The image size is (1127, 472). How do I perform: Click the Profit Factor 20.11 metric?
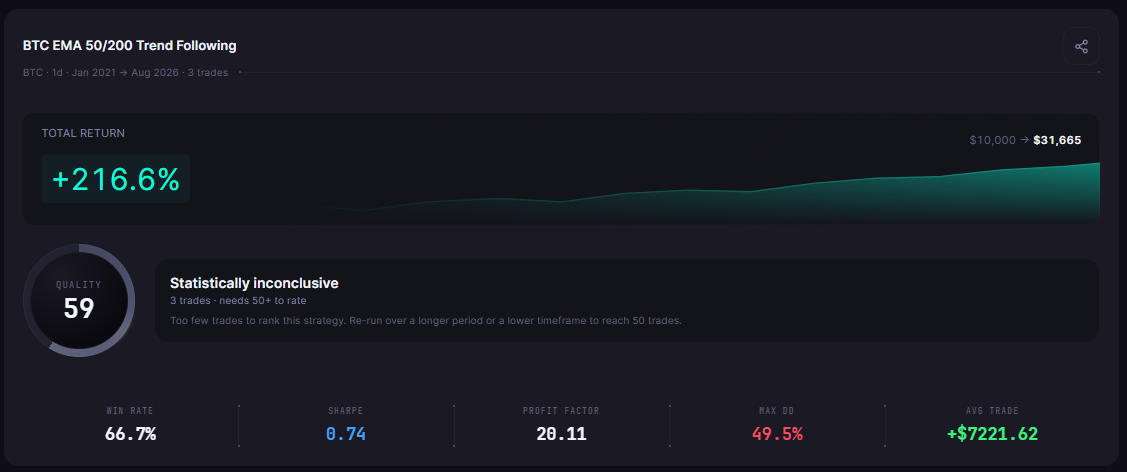[561, 425]
